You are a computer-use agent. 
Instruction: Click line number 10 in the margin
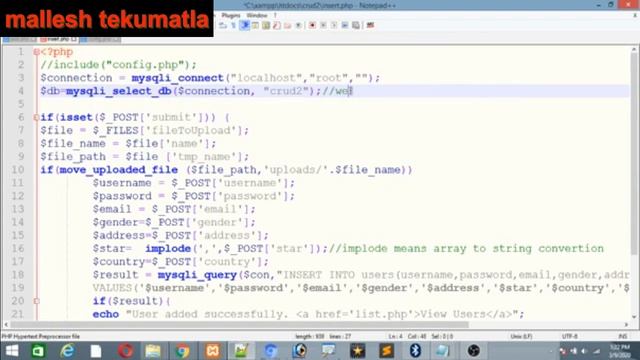[18, 170]
